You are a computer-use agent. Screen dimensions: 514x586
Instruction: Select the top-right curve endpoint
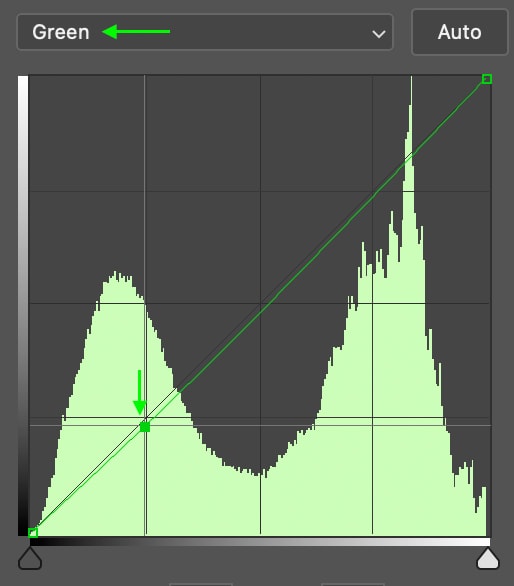point(486,79)
